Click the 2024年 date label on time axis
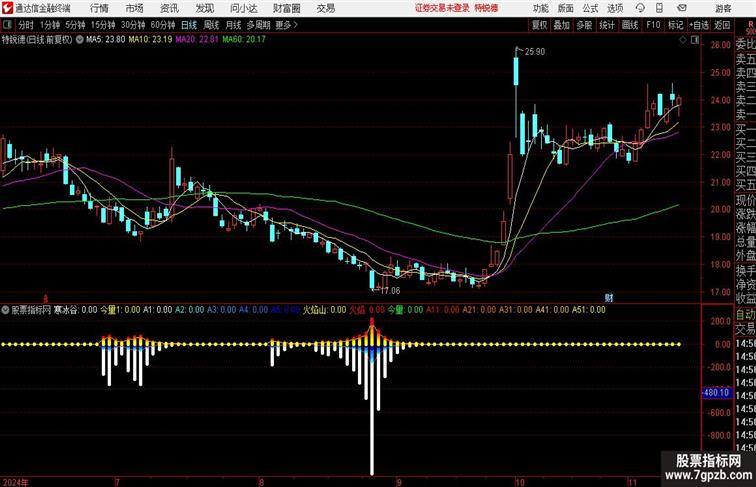The image size is (756, 487). click(x=16, y=482)
